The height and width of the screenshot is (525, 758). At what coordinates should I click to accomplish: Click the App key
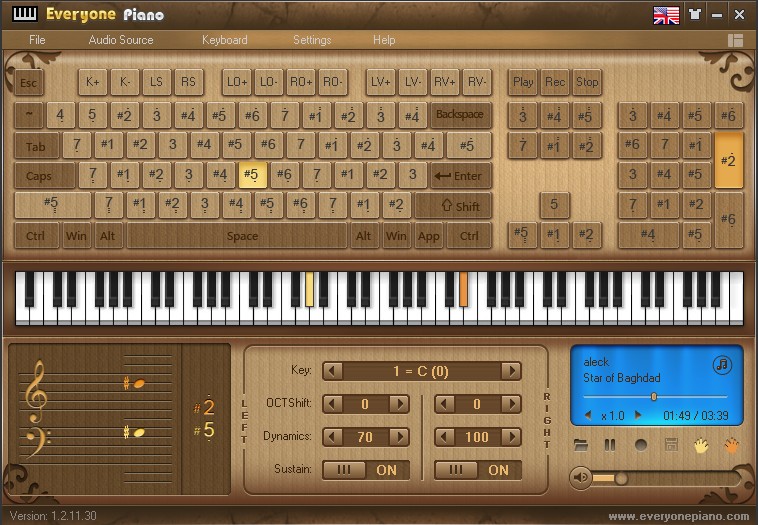tap(428, 236)
